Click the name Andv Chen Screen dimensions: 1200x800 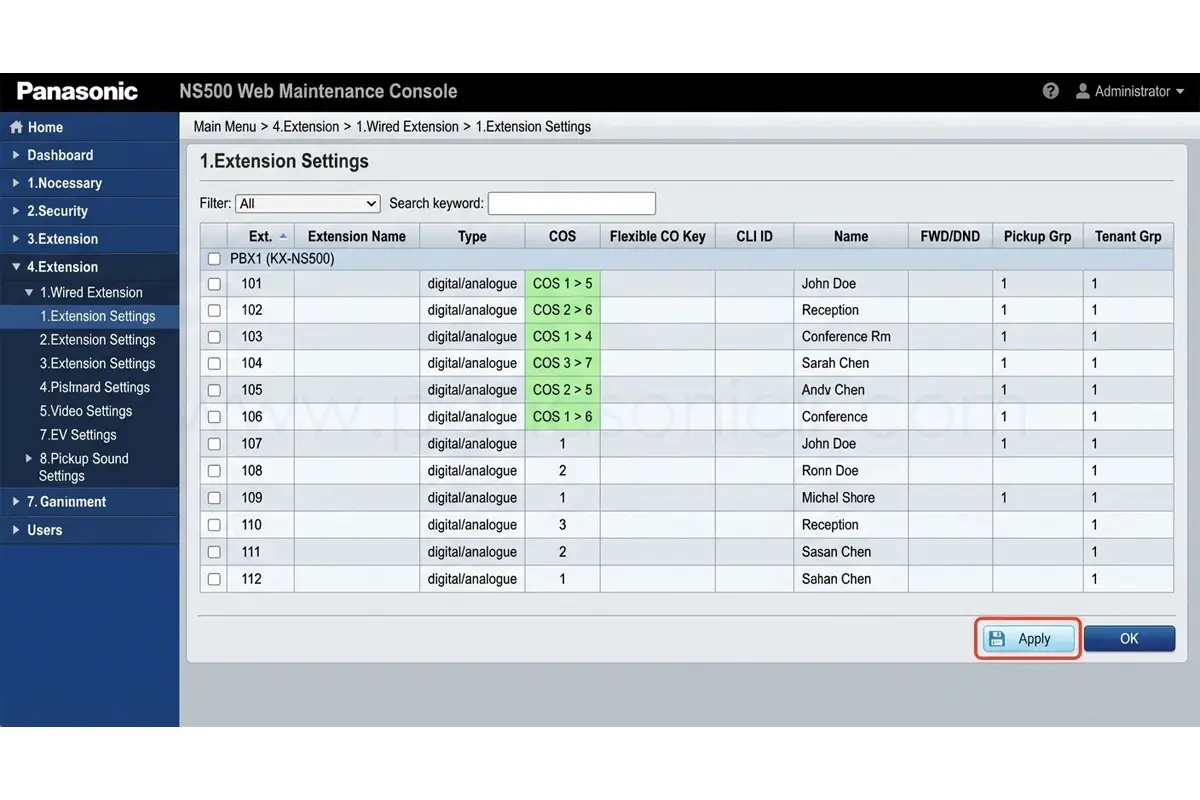(x=833, y=390)
